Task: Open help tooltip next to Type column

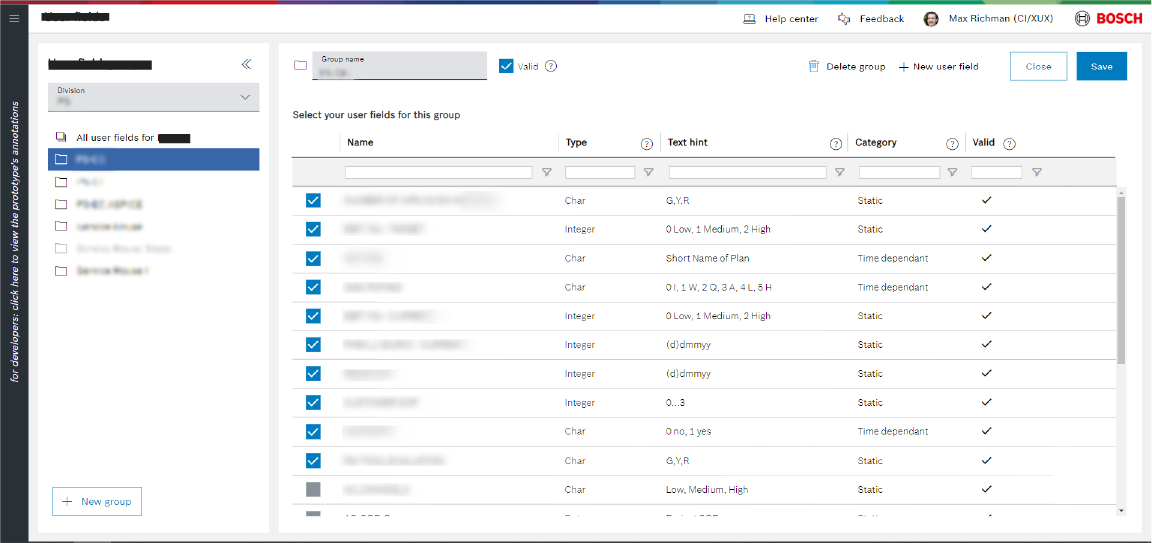Action: pos(646,144)
